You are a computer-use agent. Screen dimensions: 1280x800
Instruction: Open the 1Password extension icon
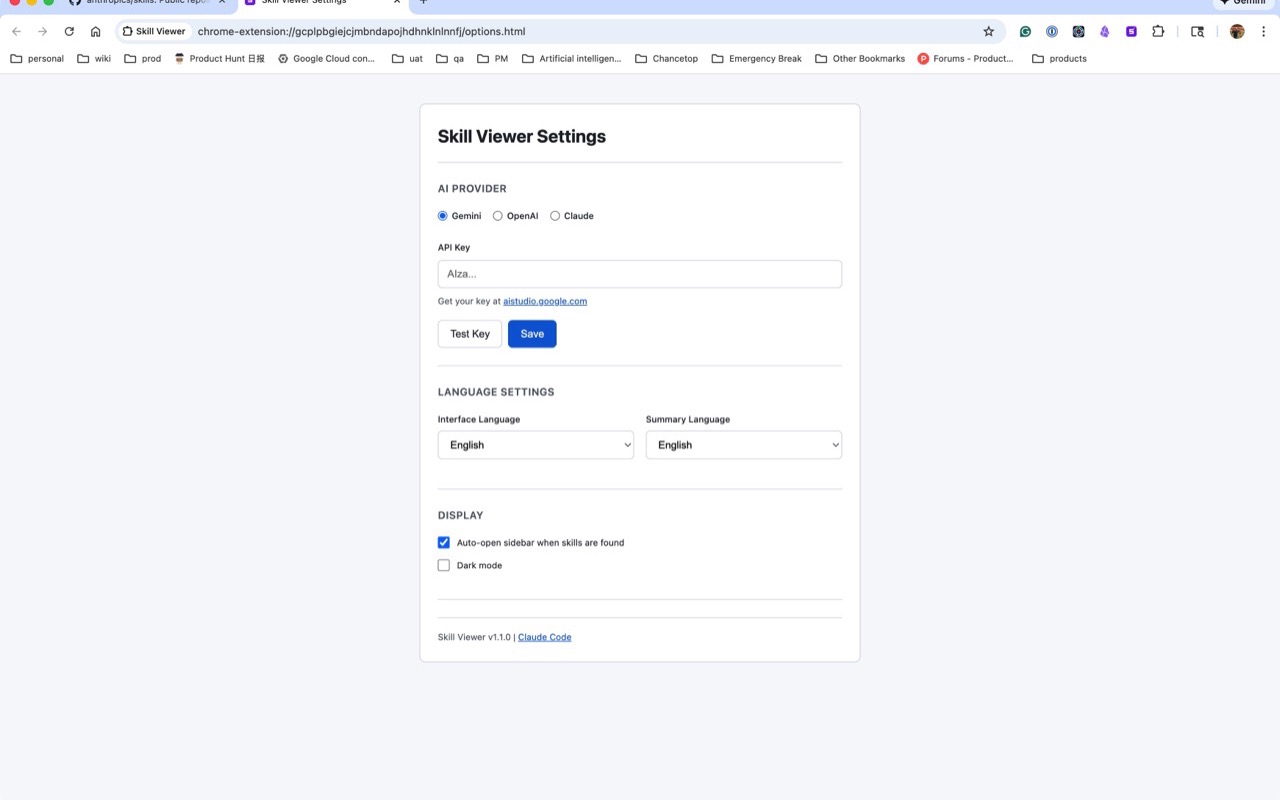(1052, 31)
